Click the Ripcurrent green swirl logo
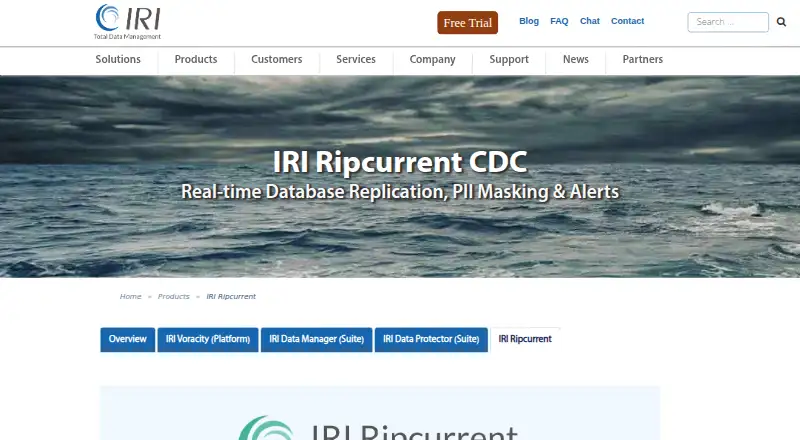 266,429
